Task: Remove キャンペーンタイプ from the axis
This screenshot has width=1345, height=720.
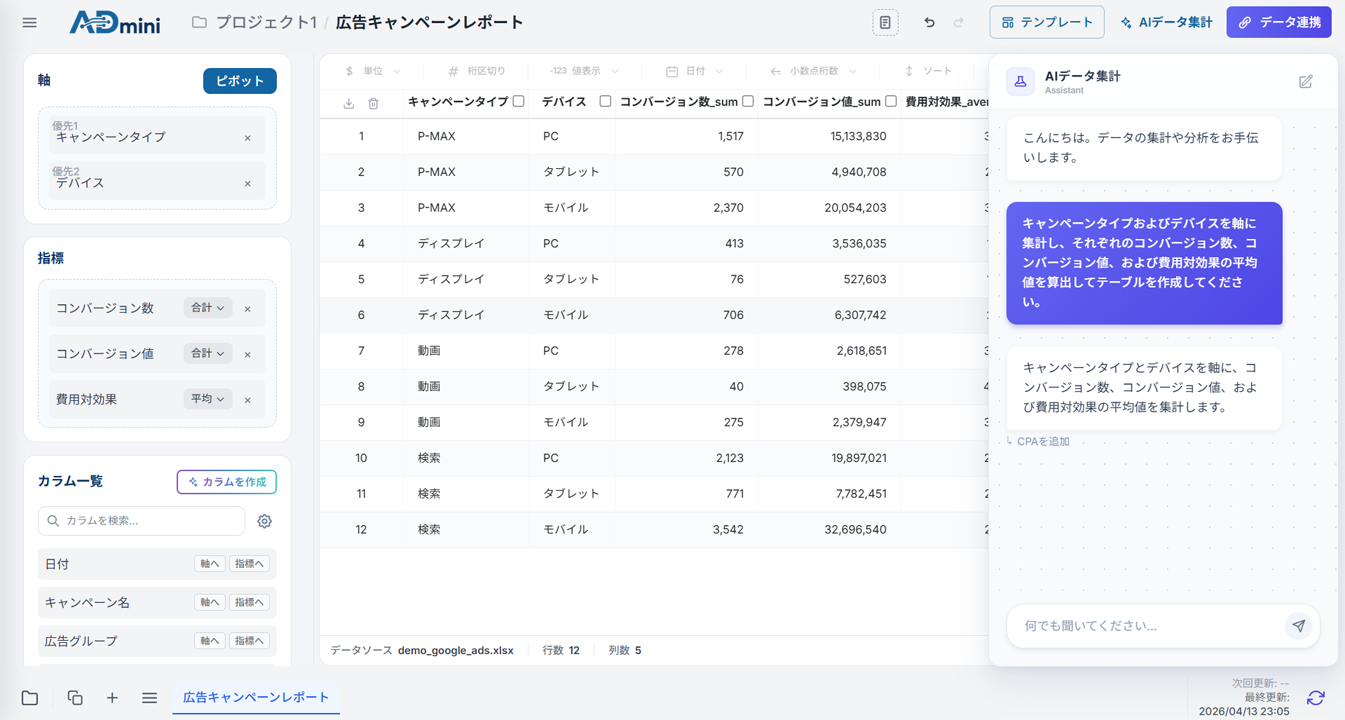Action: pyautogui.click(x=248, y=138)
